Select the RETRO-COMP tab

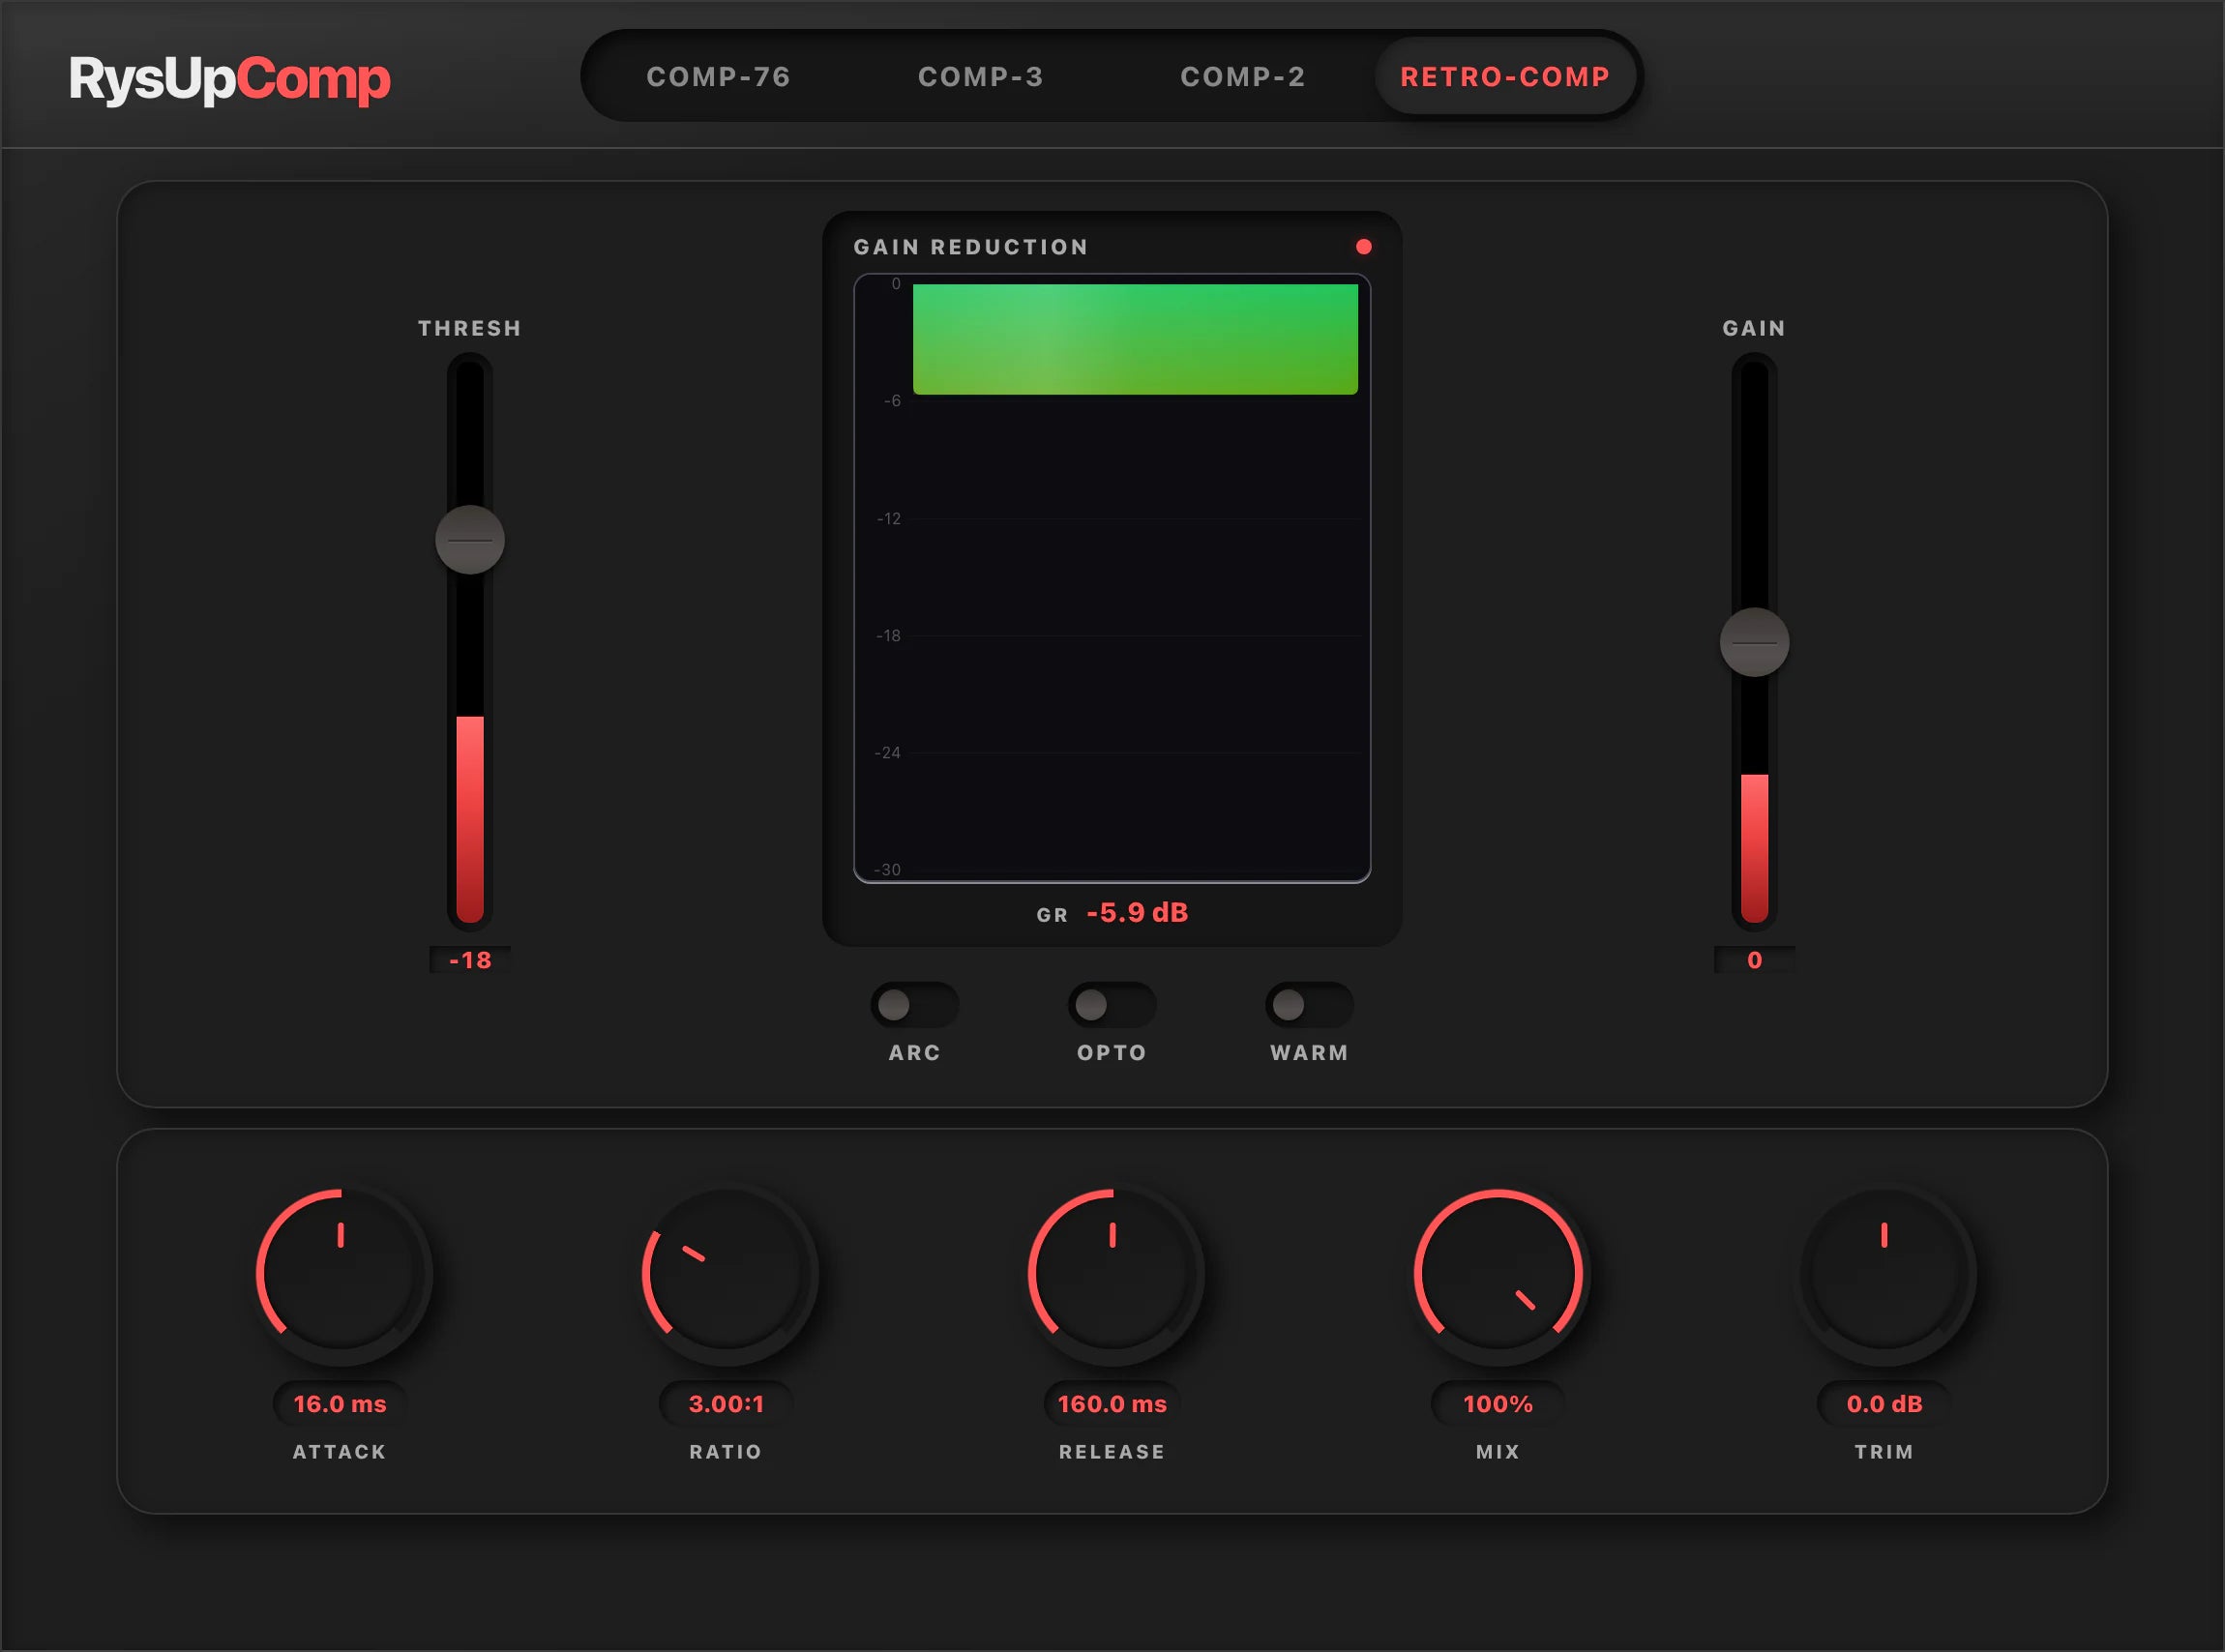(x=1505, y=77)
